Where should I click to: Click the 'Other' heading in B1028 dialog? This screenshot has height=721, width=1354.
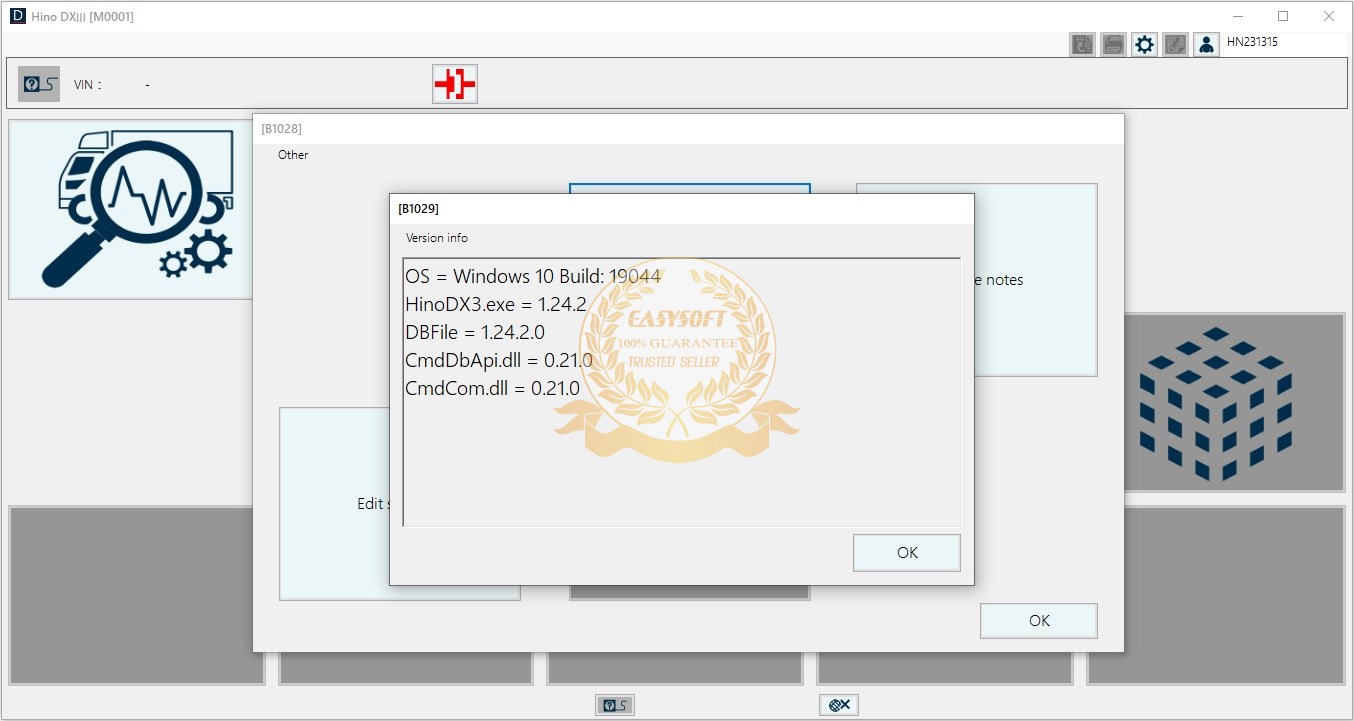(293, 155)
